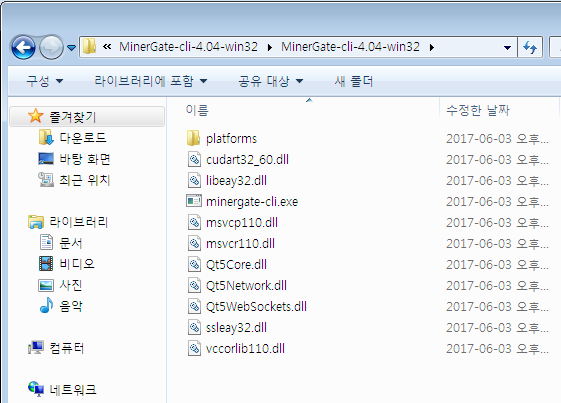Click the Qt5Core.dll file icon
The height and width of the screenshot is (403, 561).
click(194, 264)
